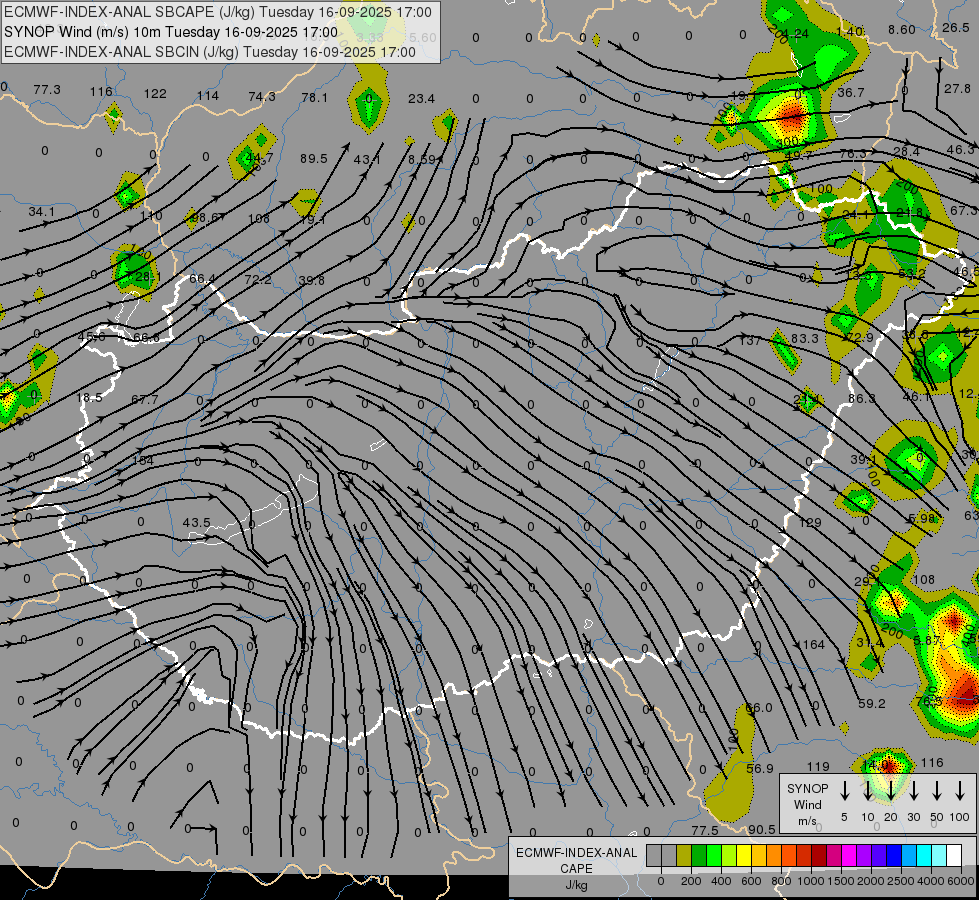This screenshot has height=900, width=979.
Task: Click the SYNOP wind arrow labeled 50
Action: pyautogui.click(x=937, y=790)
